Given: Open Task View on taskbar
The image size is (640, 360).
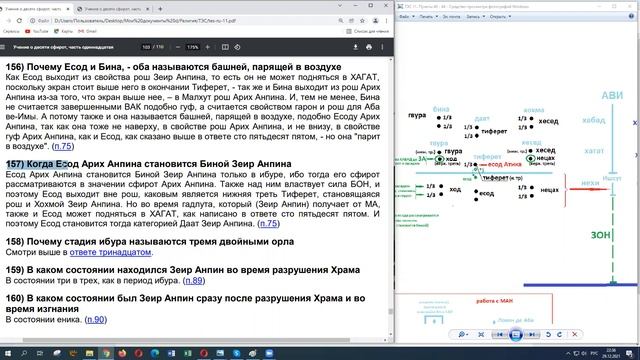Looking at the screenshot, I should (x=40, y=353).
